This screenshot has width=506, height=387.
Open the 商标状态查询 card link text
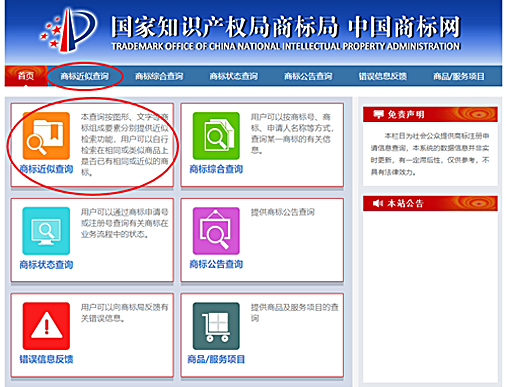click(x=46, y=264)
